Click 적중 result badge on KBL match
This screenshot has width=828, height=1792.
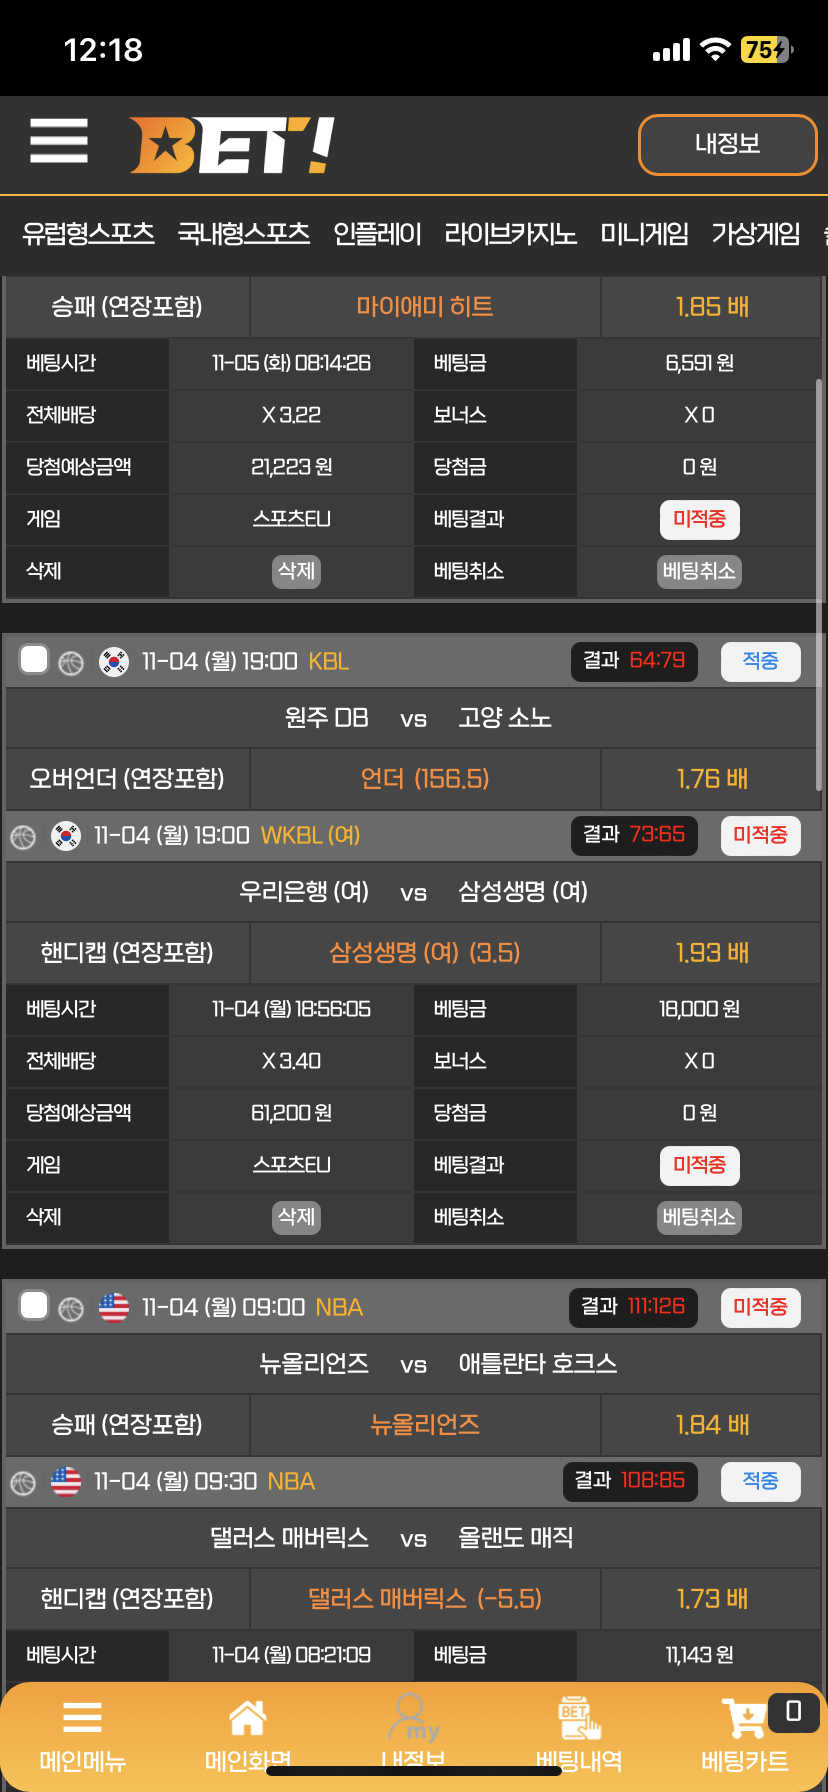(x=761, y=661)
